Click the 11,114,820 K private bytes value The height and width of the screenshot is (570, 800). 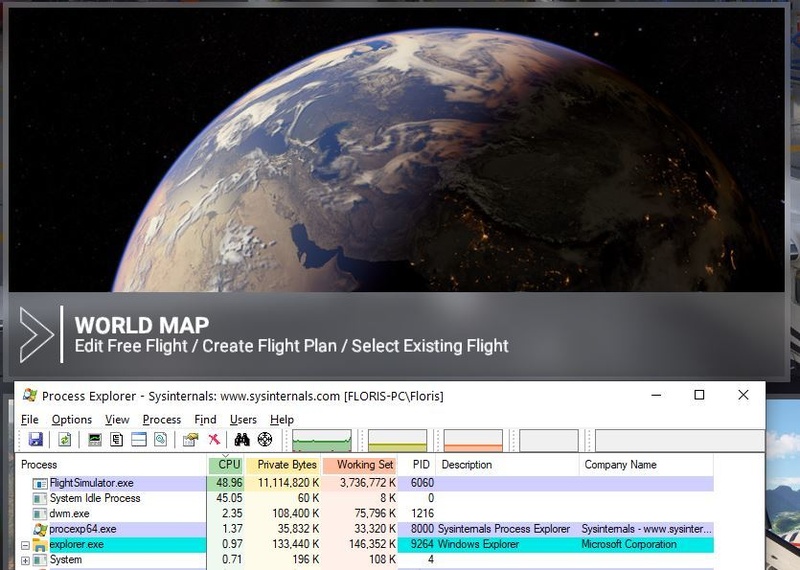click(288, 483)
